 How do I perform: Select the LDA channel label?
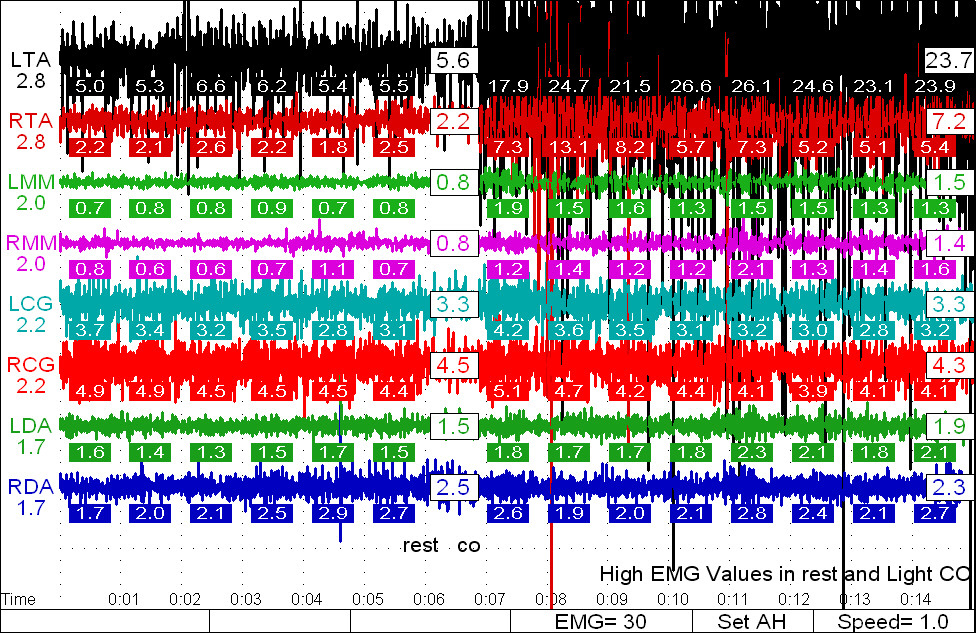click(x=30, y=426)
